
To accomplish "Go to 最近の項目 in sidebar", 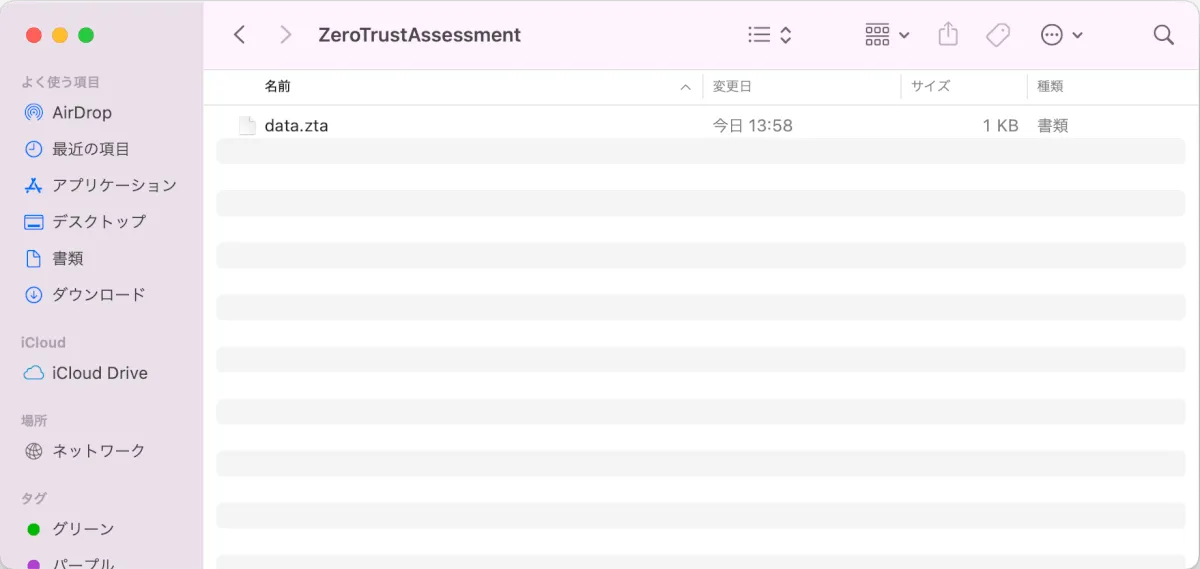I will click(90, 149).
